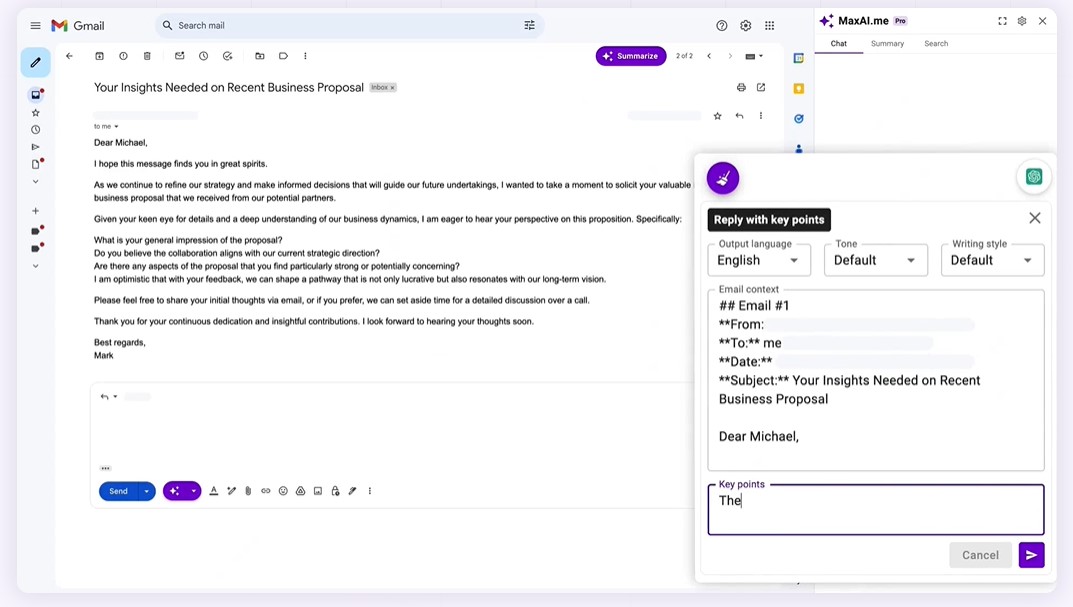This screenshot has height=607, width=1073.
Task: Snooze the email using the clock icon
Action: [203, 56]
